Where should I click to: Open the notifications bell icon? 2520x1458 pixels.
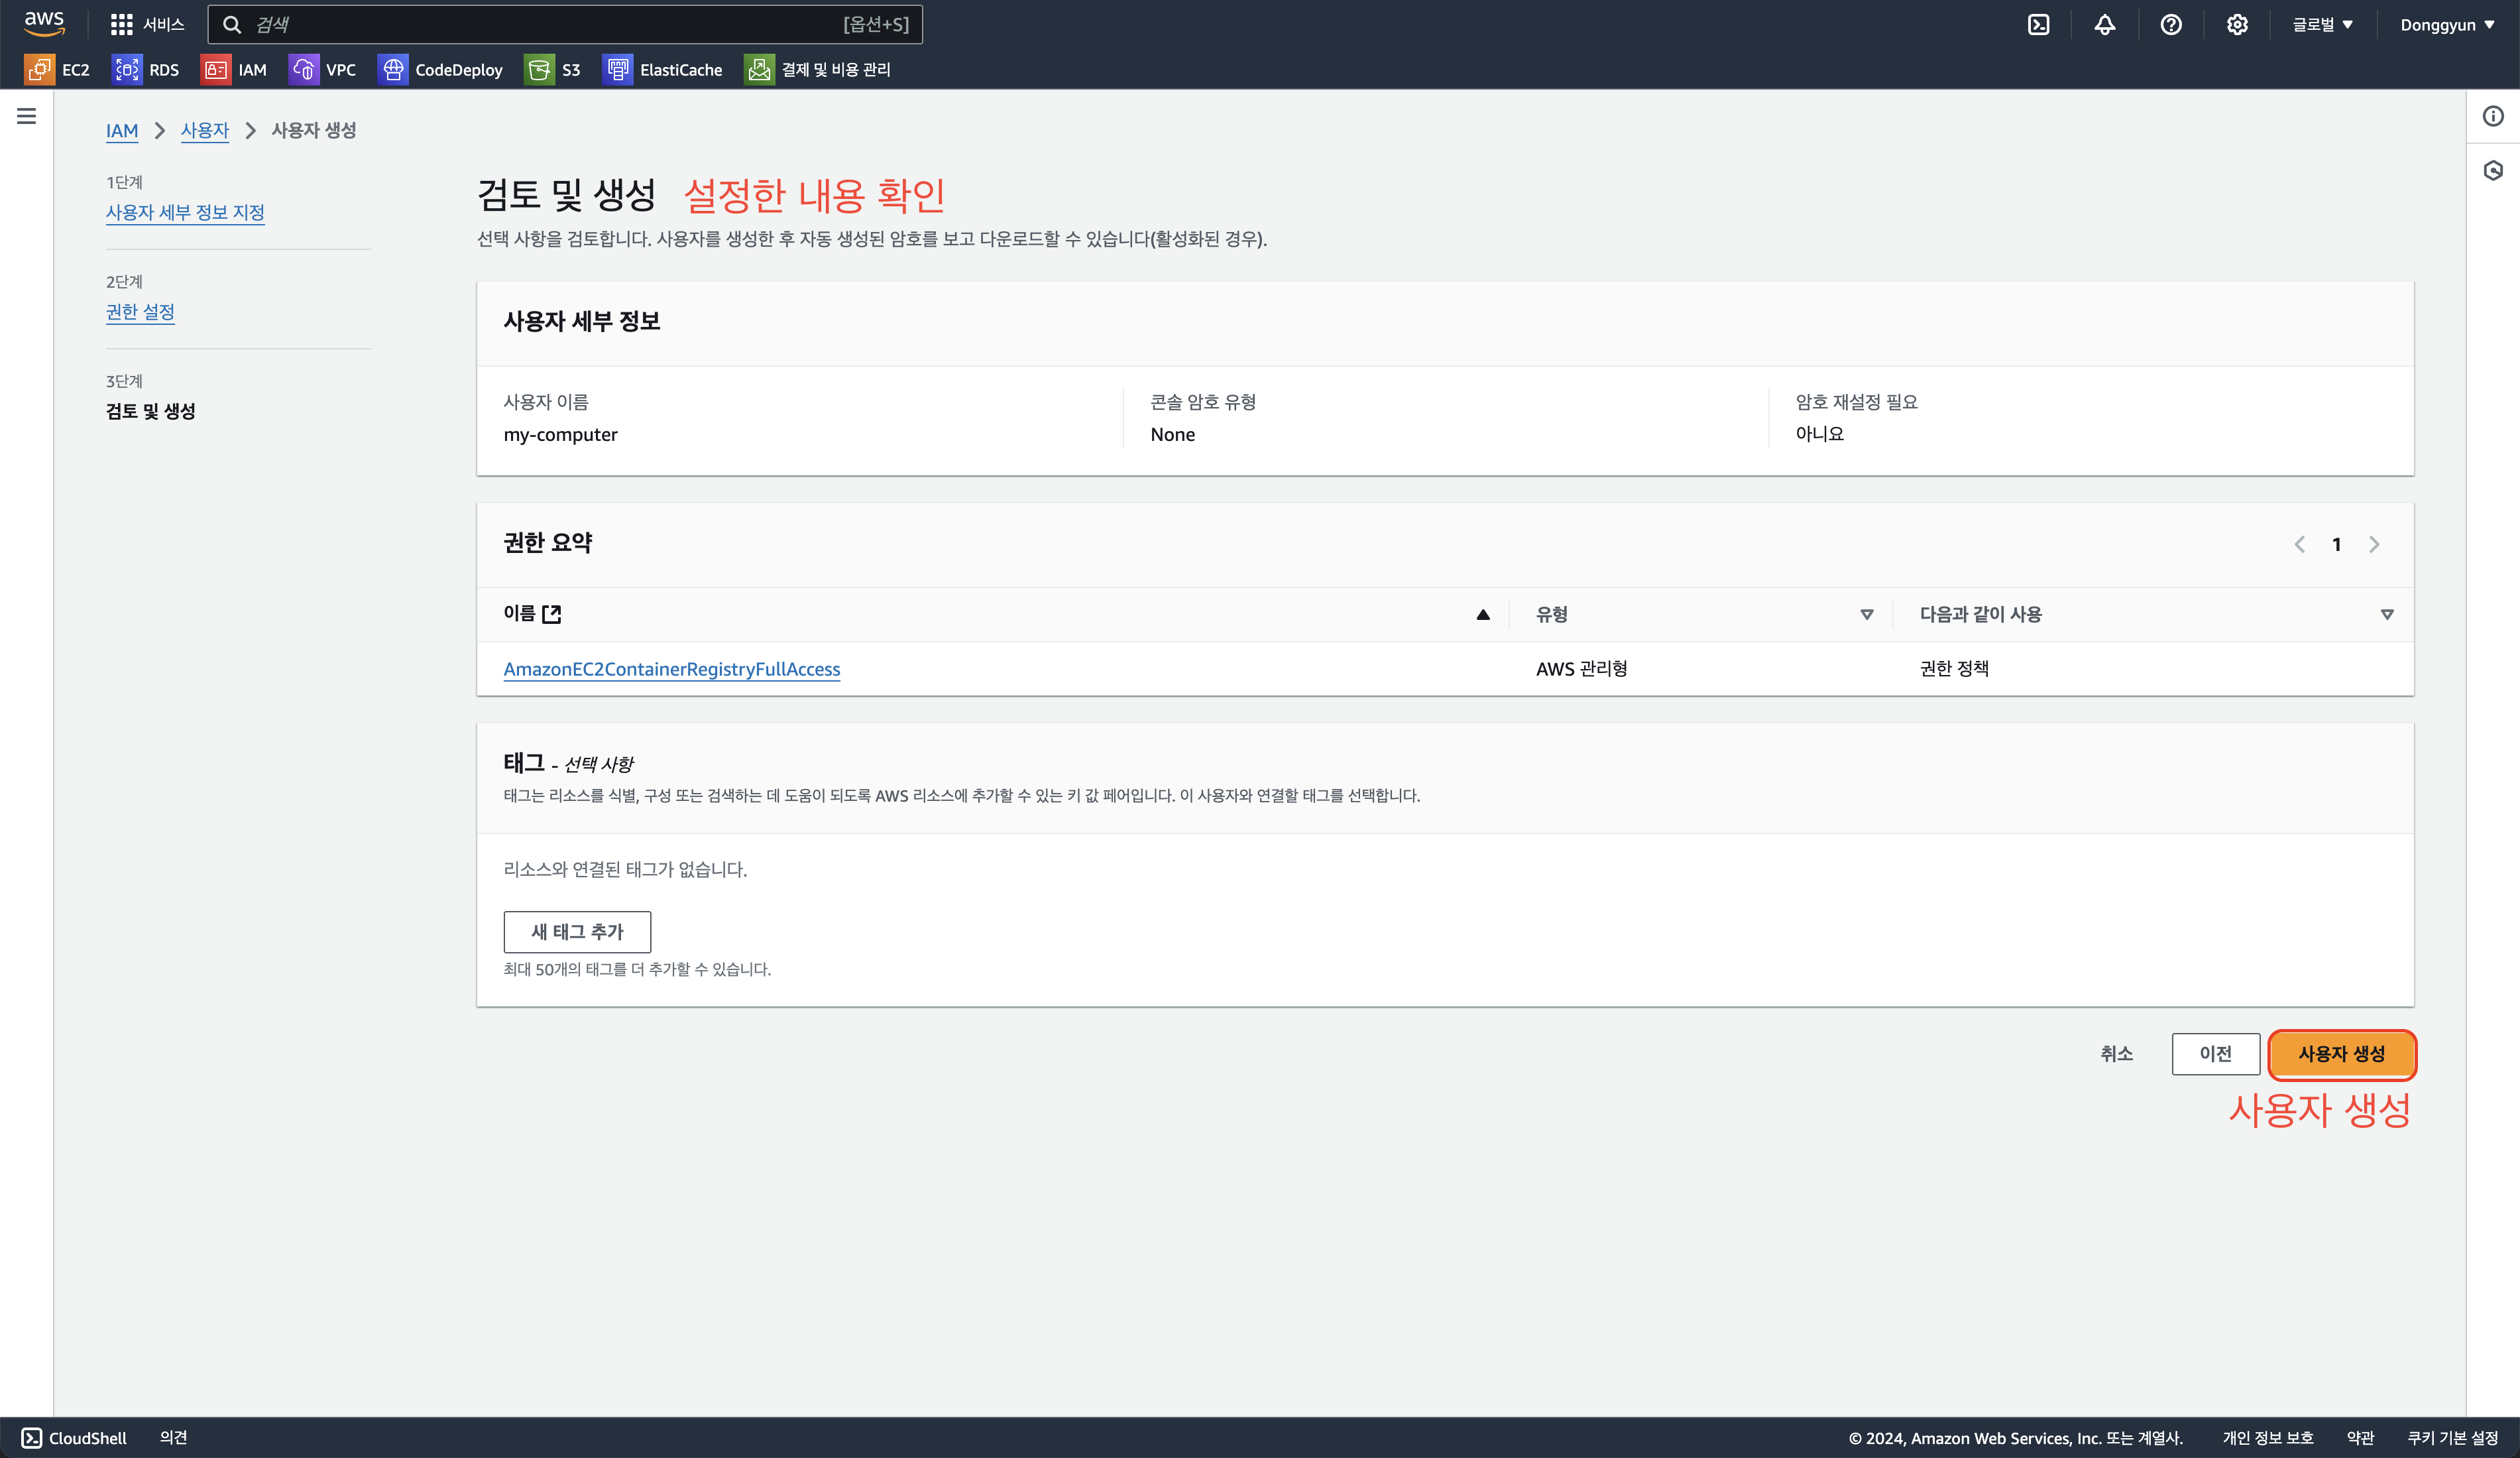click(2104, 25)
